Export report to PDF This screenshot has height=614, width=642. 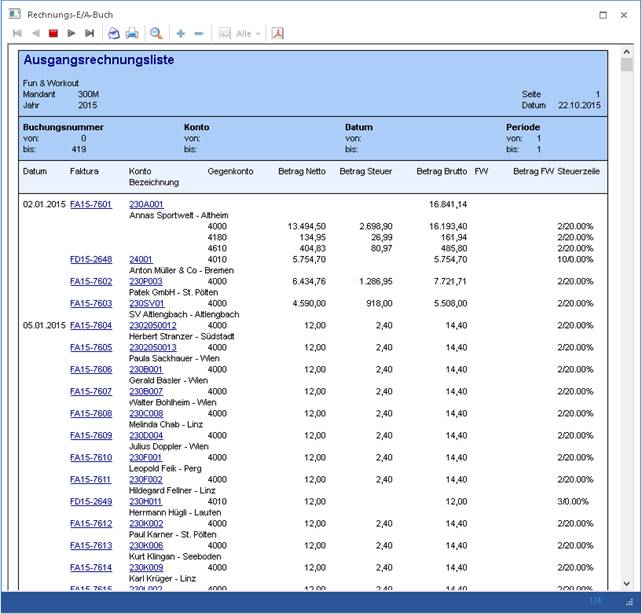(x=277, y=33)
